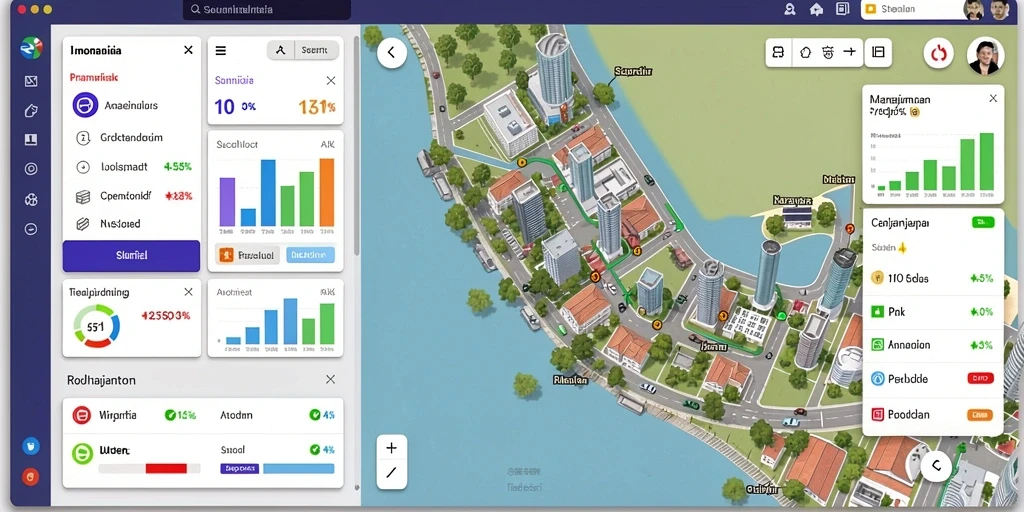Select the Anaeindors item with the purple circle

pyautogui.click(x=131, y=105)
